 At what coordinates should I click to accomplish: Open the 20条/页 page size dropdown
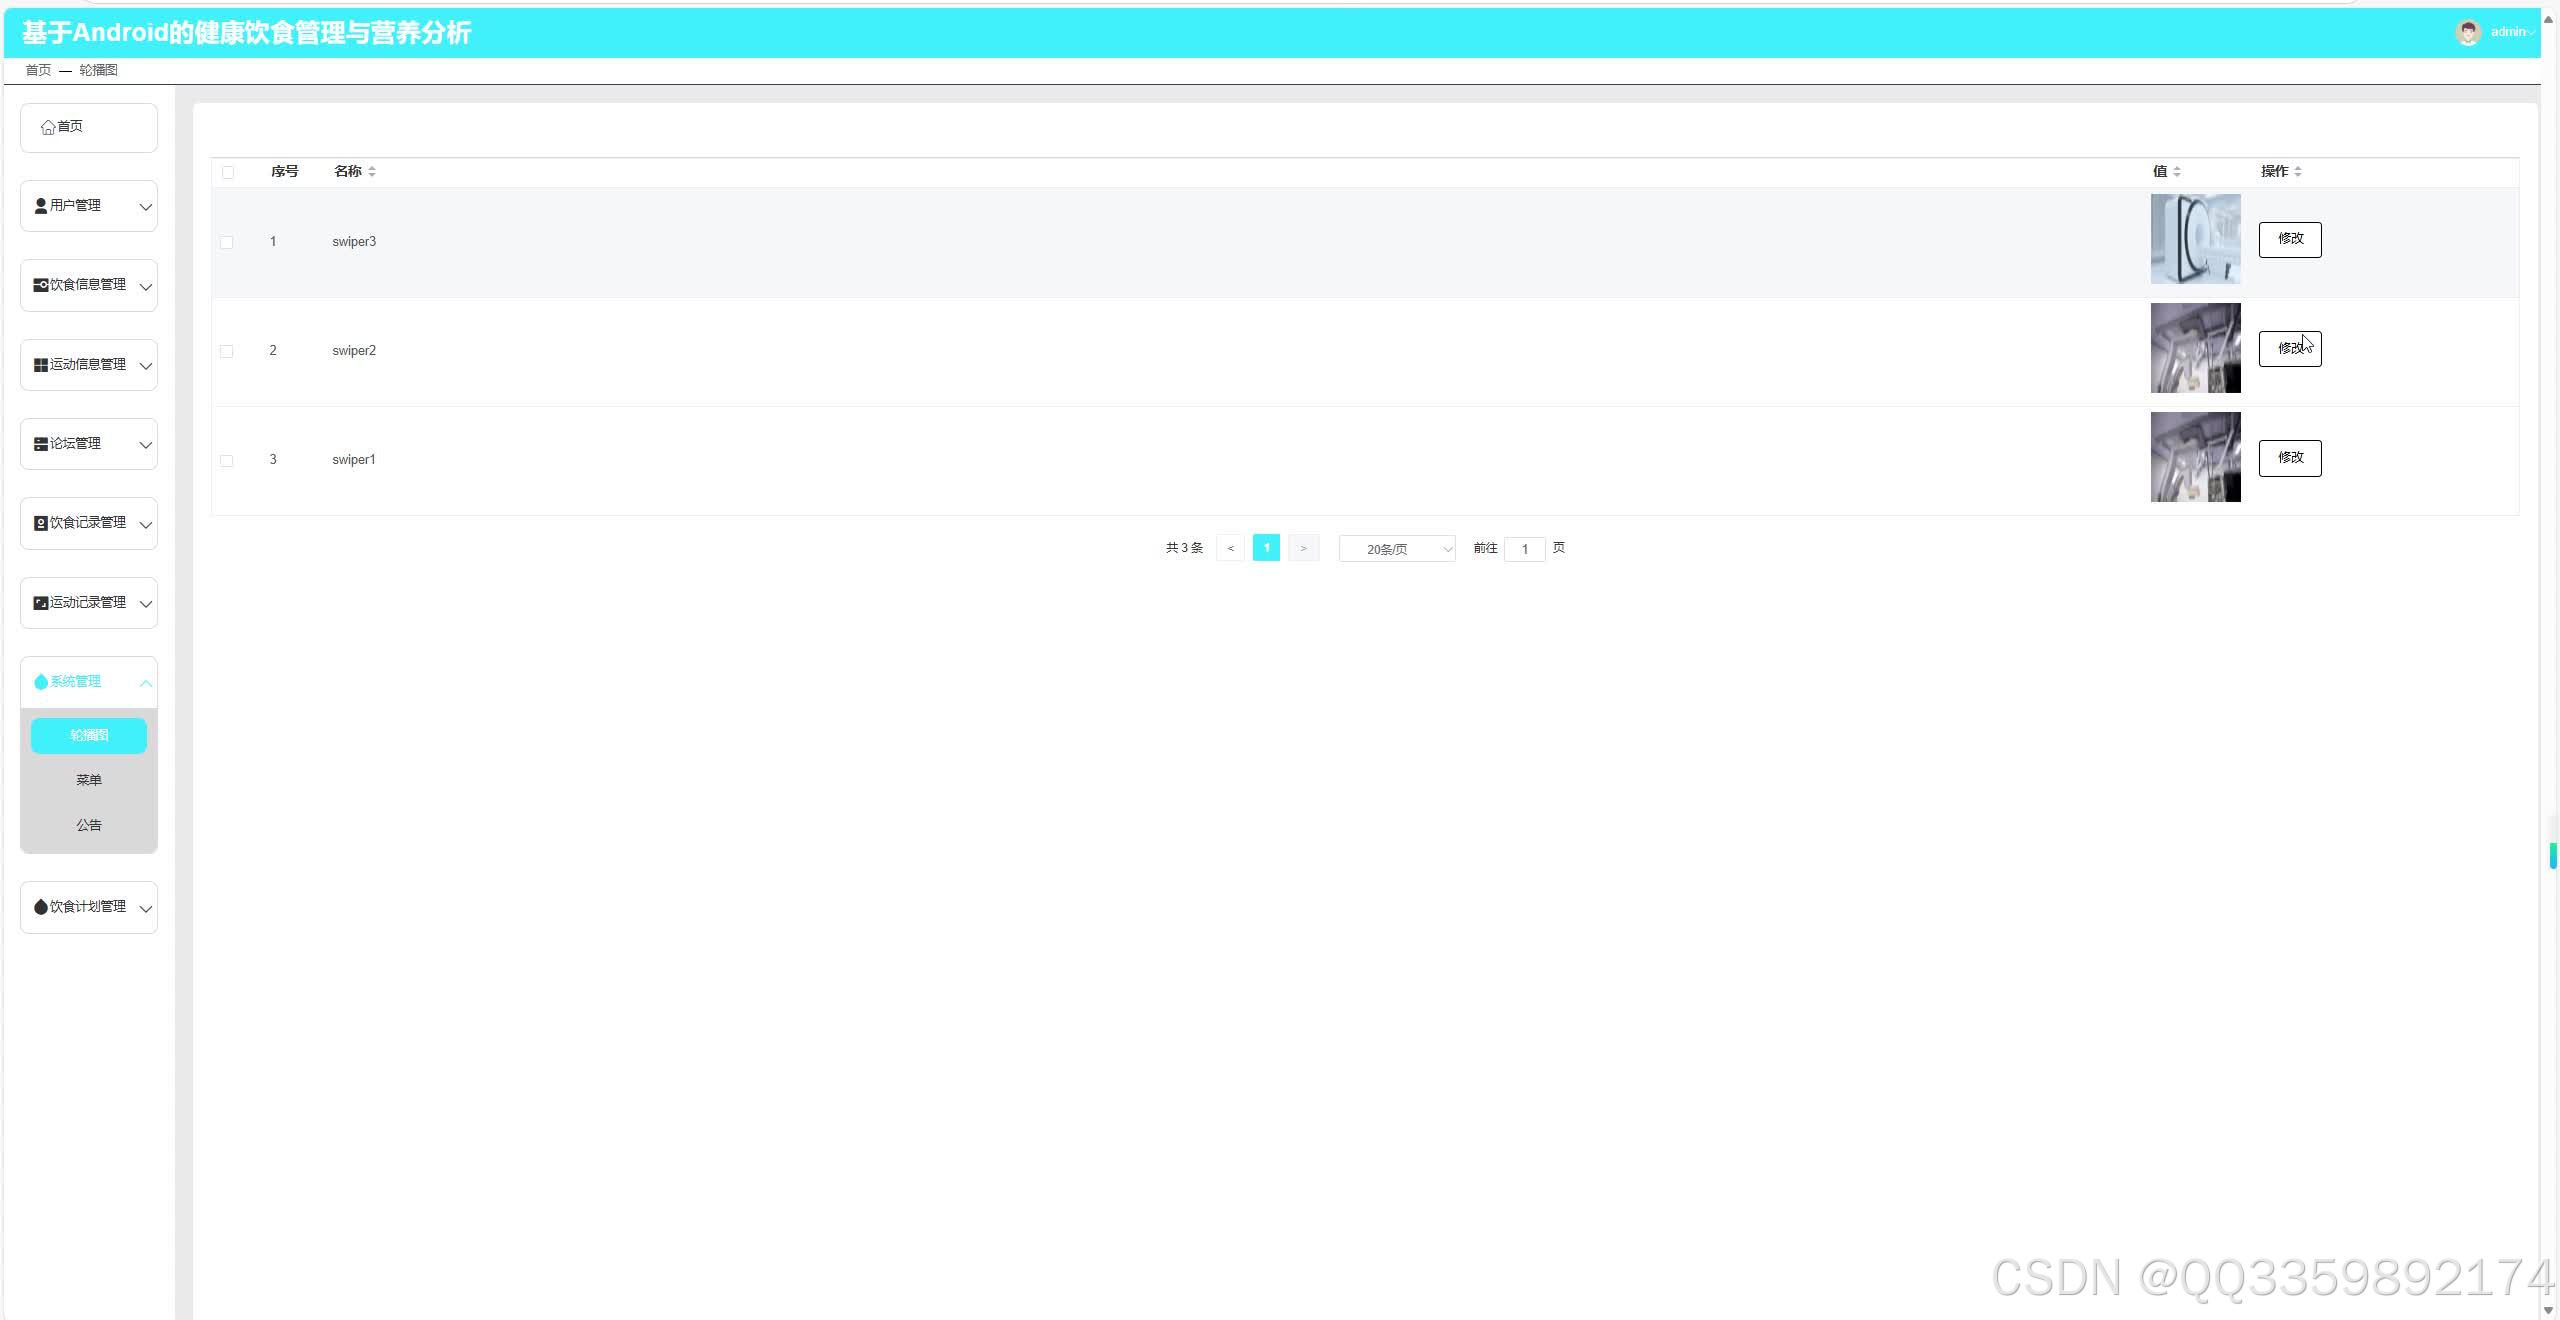coord(1396,549)
